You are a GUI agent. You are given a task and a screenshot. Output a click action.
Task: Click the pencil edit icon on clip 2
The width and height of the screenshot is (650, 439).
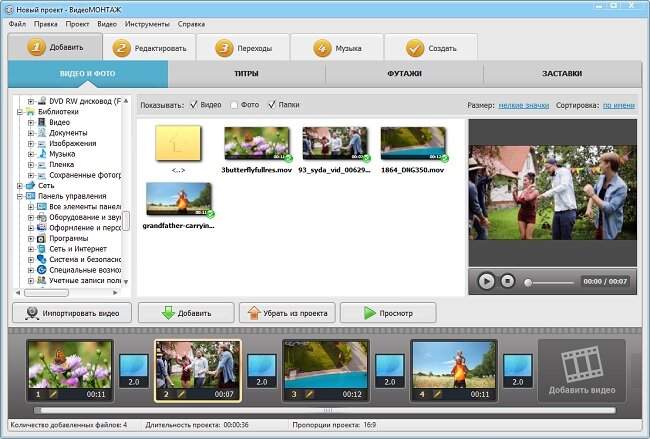(x=181, y=394)
